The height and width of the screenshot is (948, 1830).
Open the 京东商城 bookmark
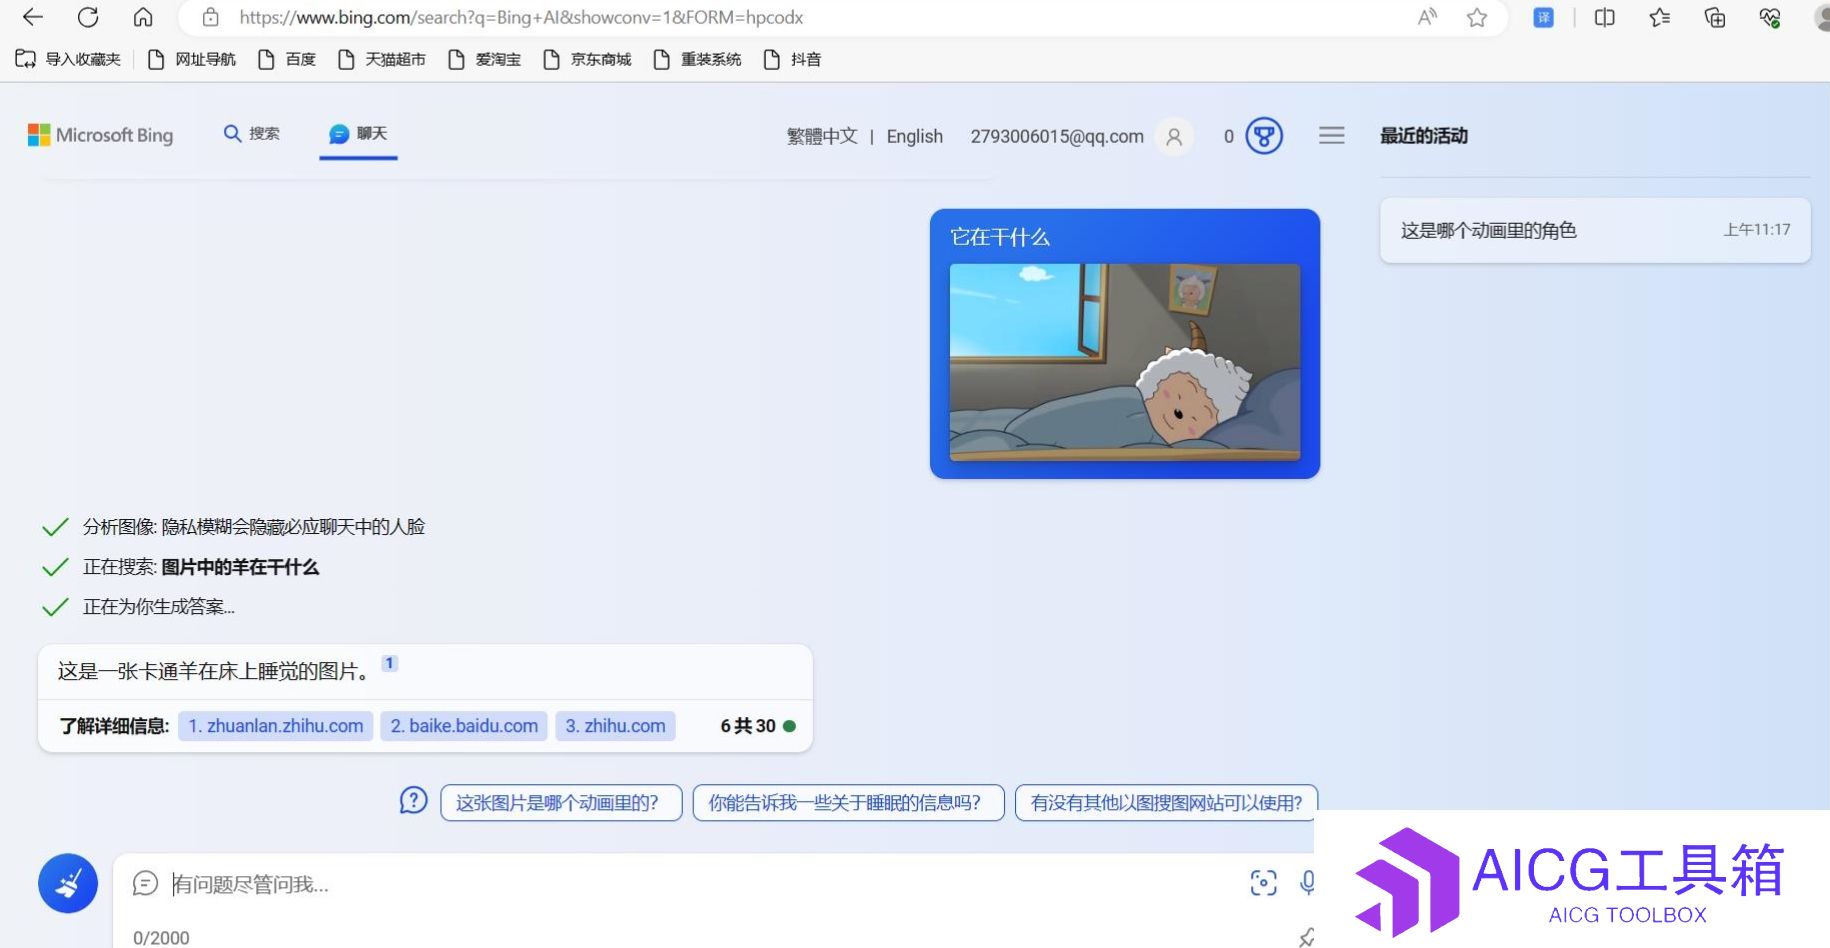pos(586,59)
